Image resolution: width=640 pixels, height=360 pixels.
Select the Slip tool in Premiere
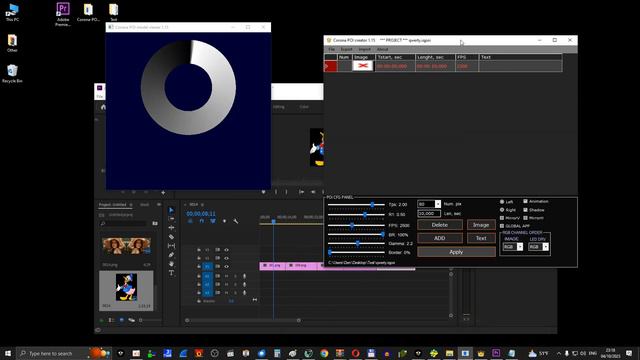[171, 246]
